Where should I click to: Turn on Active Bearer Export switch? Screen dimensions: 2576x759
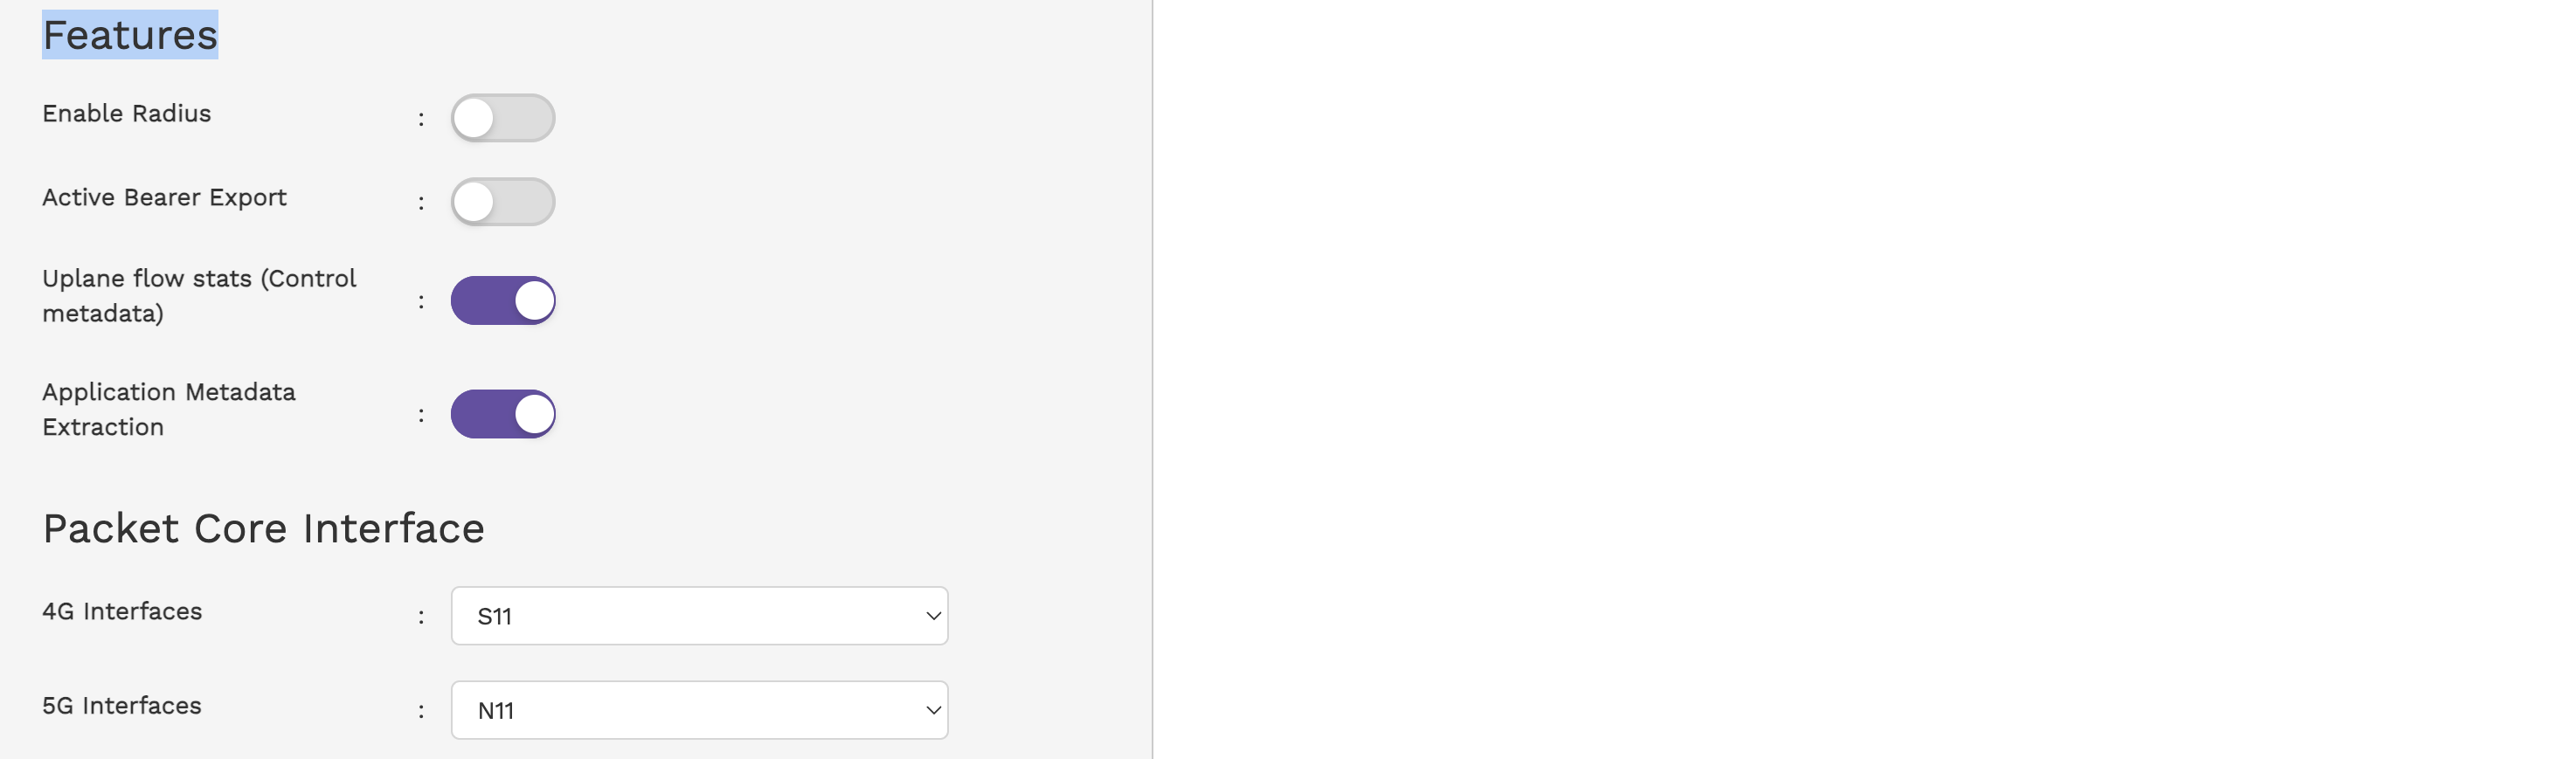tap(503, 202)
